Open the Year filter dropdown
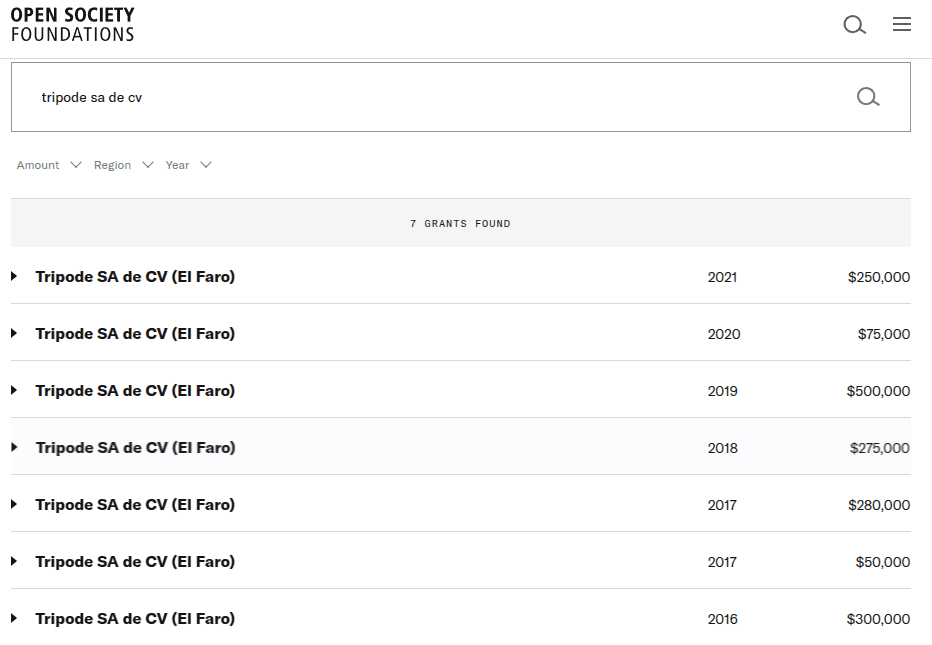 pyautogui.click(x=188, y=165)
